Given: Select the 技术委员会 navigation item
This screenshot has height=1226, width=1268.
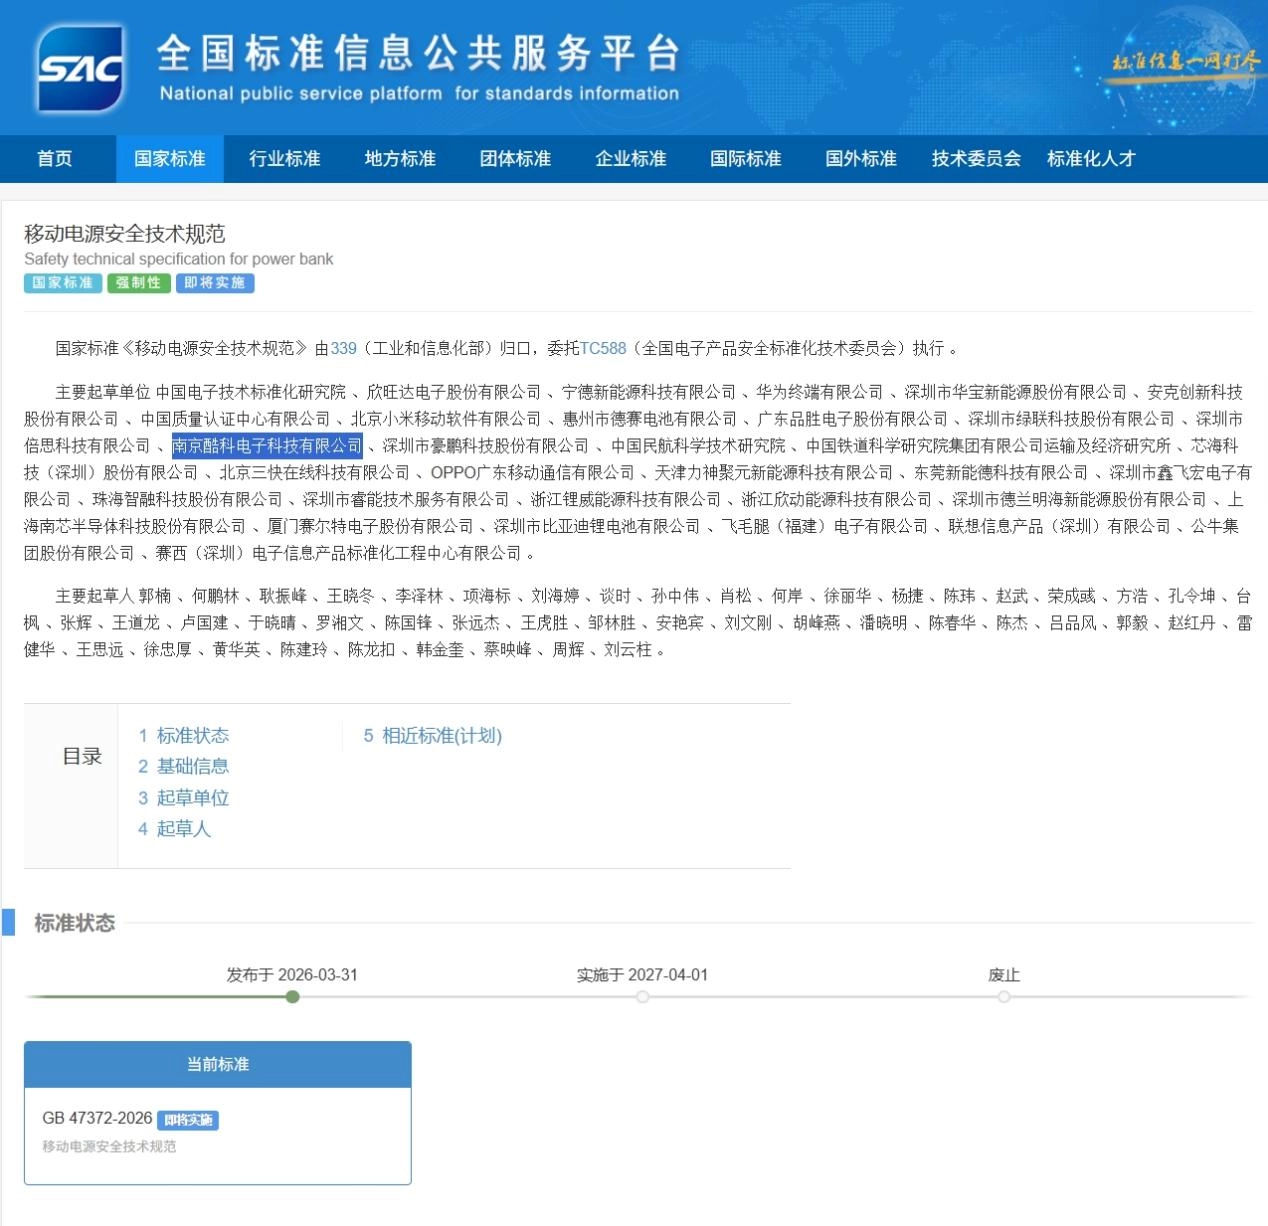Looking at the screenshot, I should pos(975,158).
